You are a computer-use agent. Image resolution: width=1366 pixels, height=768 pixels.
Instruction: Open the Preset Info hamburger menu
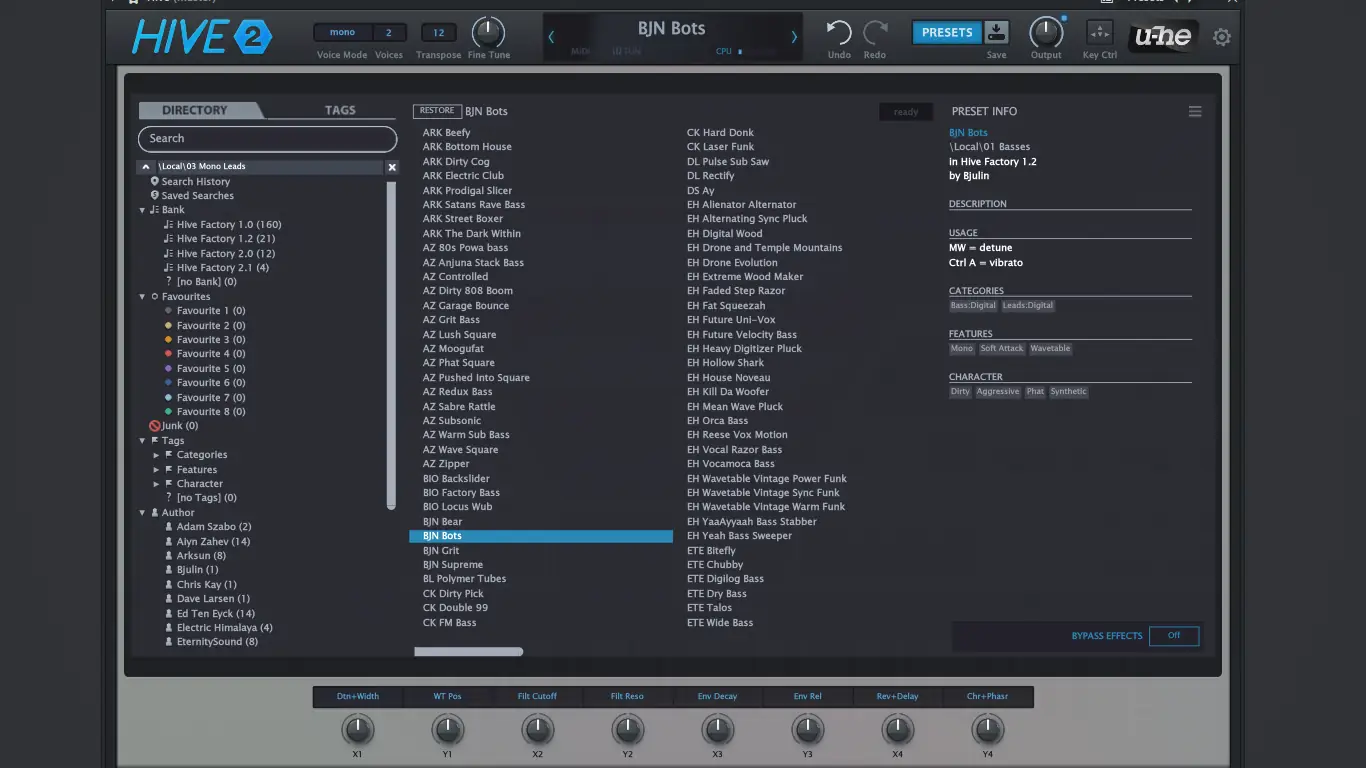pyautogui.click(x=1195, y=112)
